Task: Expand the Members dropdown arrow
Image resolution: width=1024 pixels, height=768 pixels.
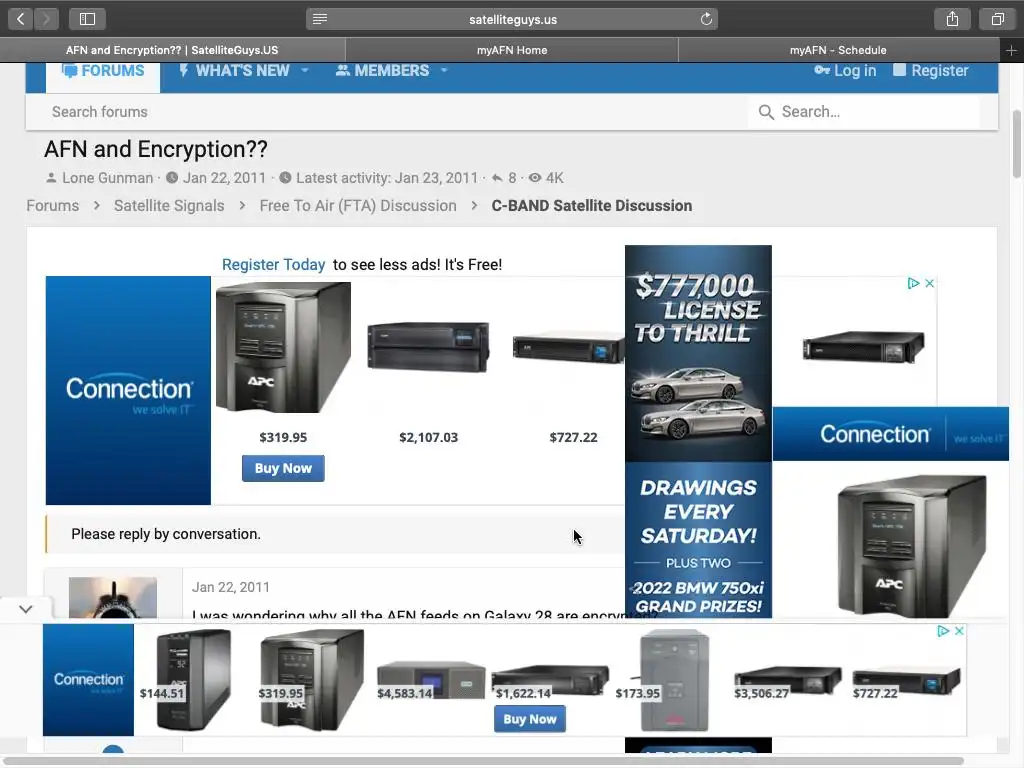Action: click(444, 71)
